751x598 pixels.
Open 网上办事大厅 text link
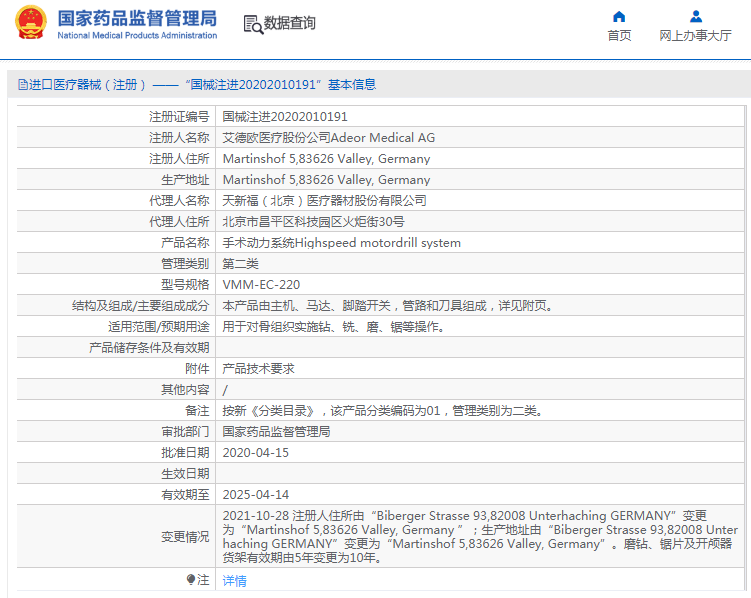tap(695, 35)
